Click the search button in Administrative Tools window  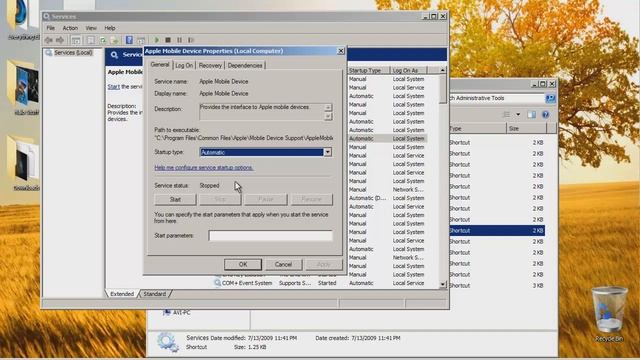550,98
